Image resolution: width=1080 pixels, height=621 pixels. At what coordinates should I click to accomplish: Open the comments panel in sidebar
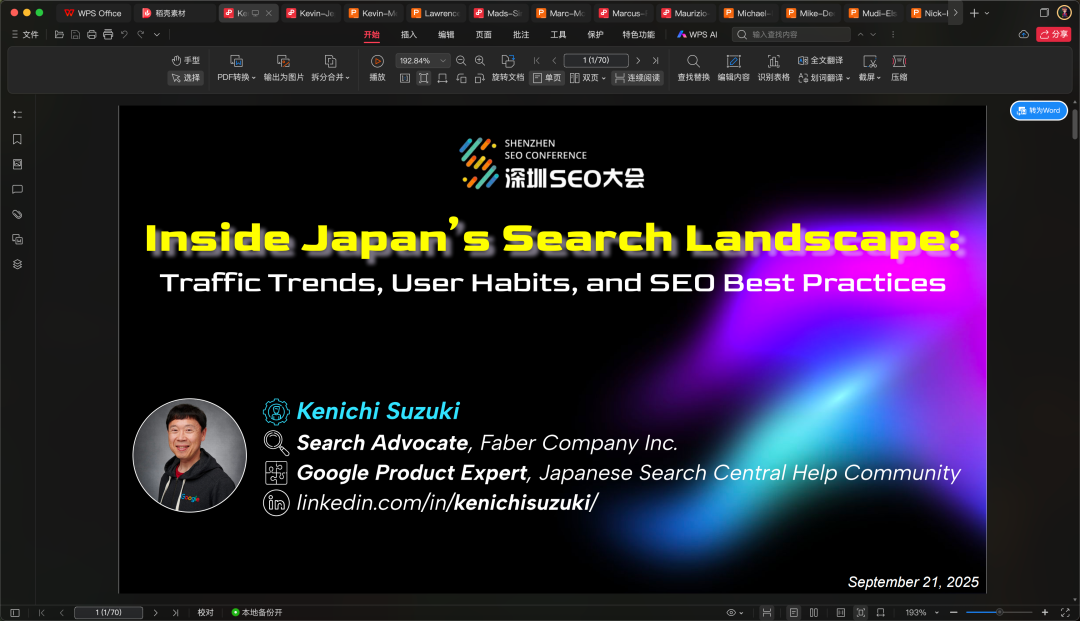(17, 189)
